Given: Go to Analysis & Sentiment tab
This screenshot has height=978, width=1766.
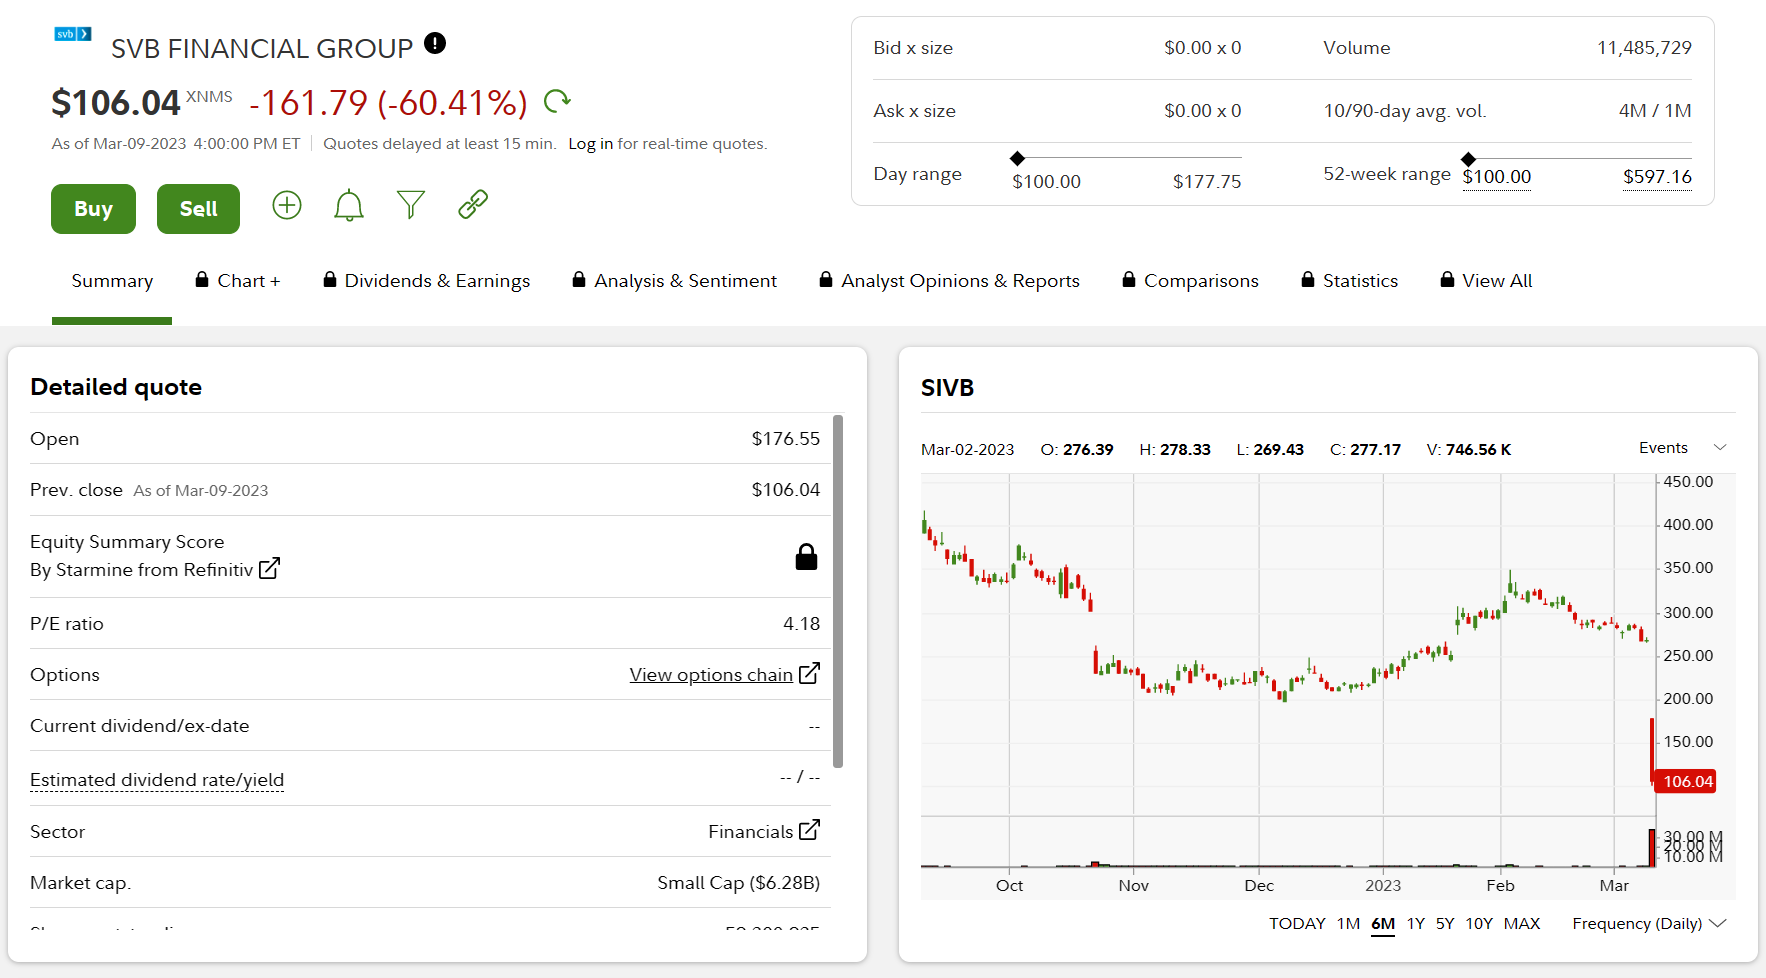Looking at the screenshot, I should 674,281.
